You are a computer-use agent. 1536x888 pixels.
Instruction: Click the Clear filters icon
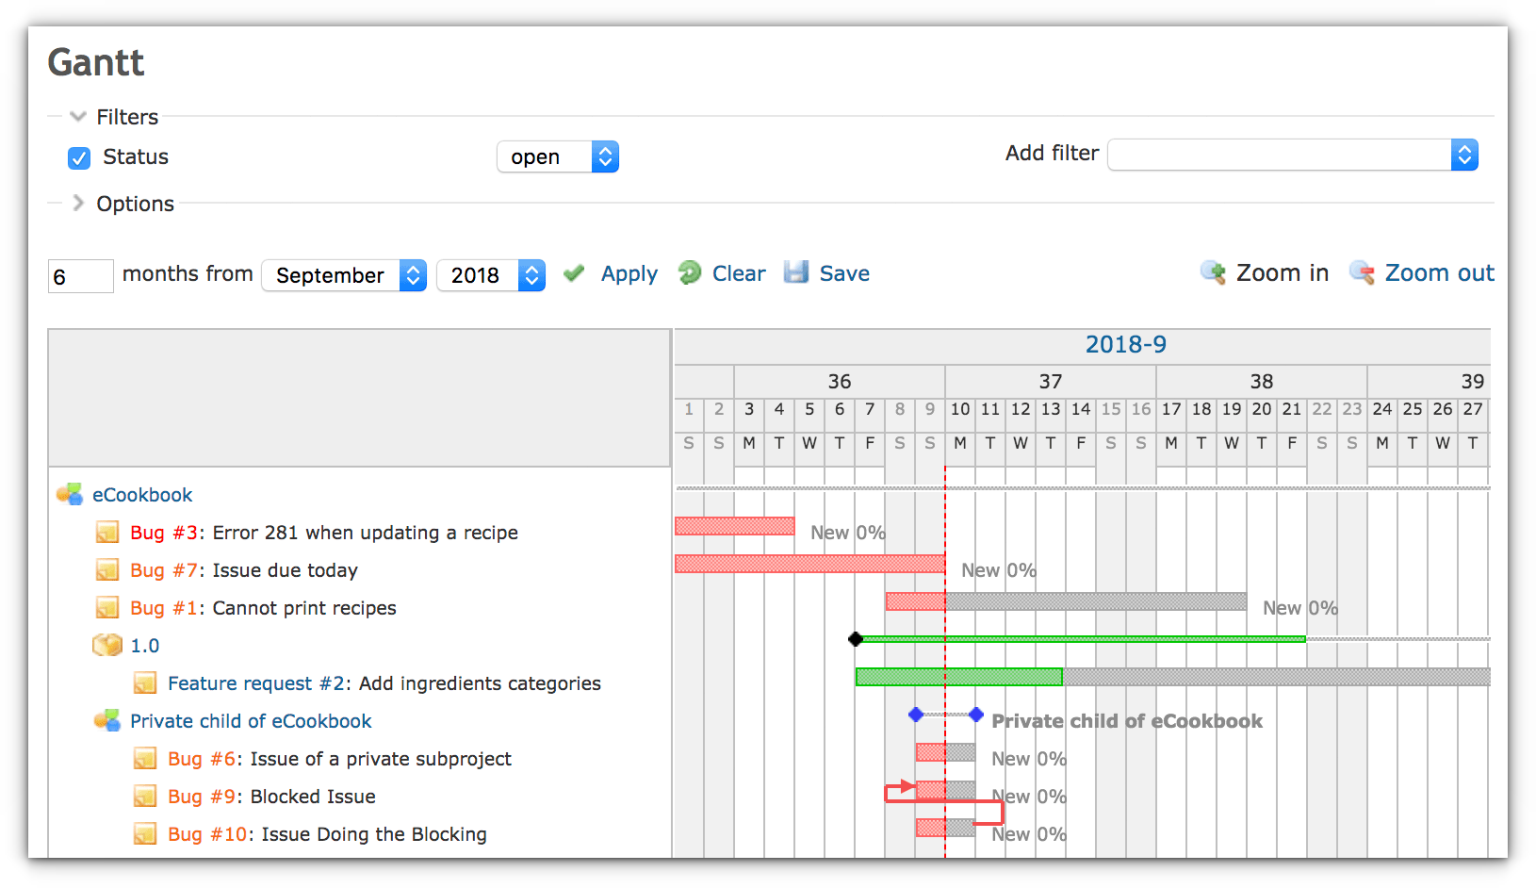point(691,272)
